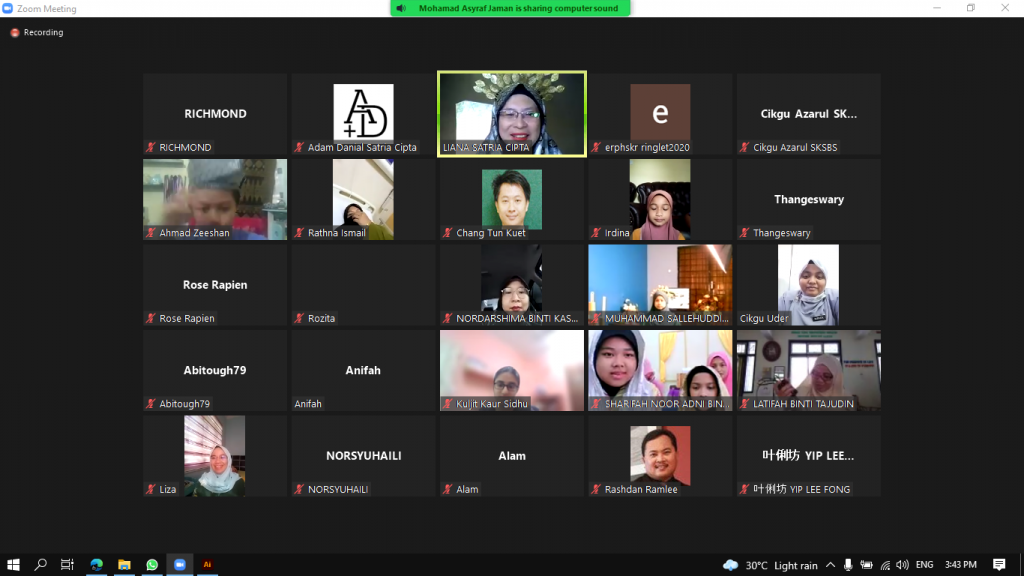Select the Zoom app icon in the taskbar

click(179, 565)
